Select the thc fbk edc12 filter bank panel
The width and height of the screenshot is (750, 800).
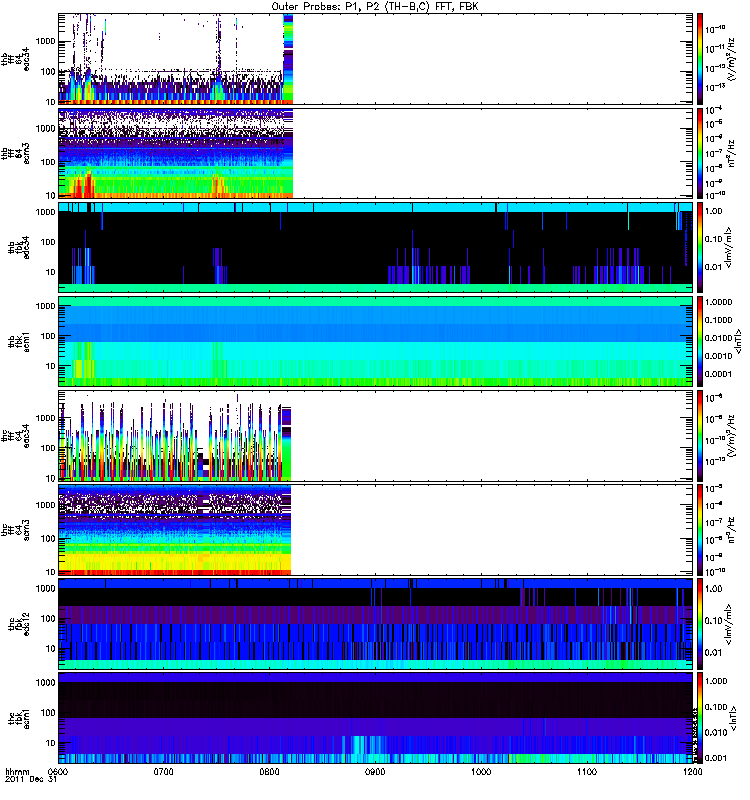point(376,624)
